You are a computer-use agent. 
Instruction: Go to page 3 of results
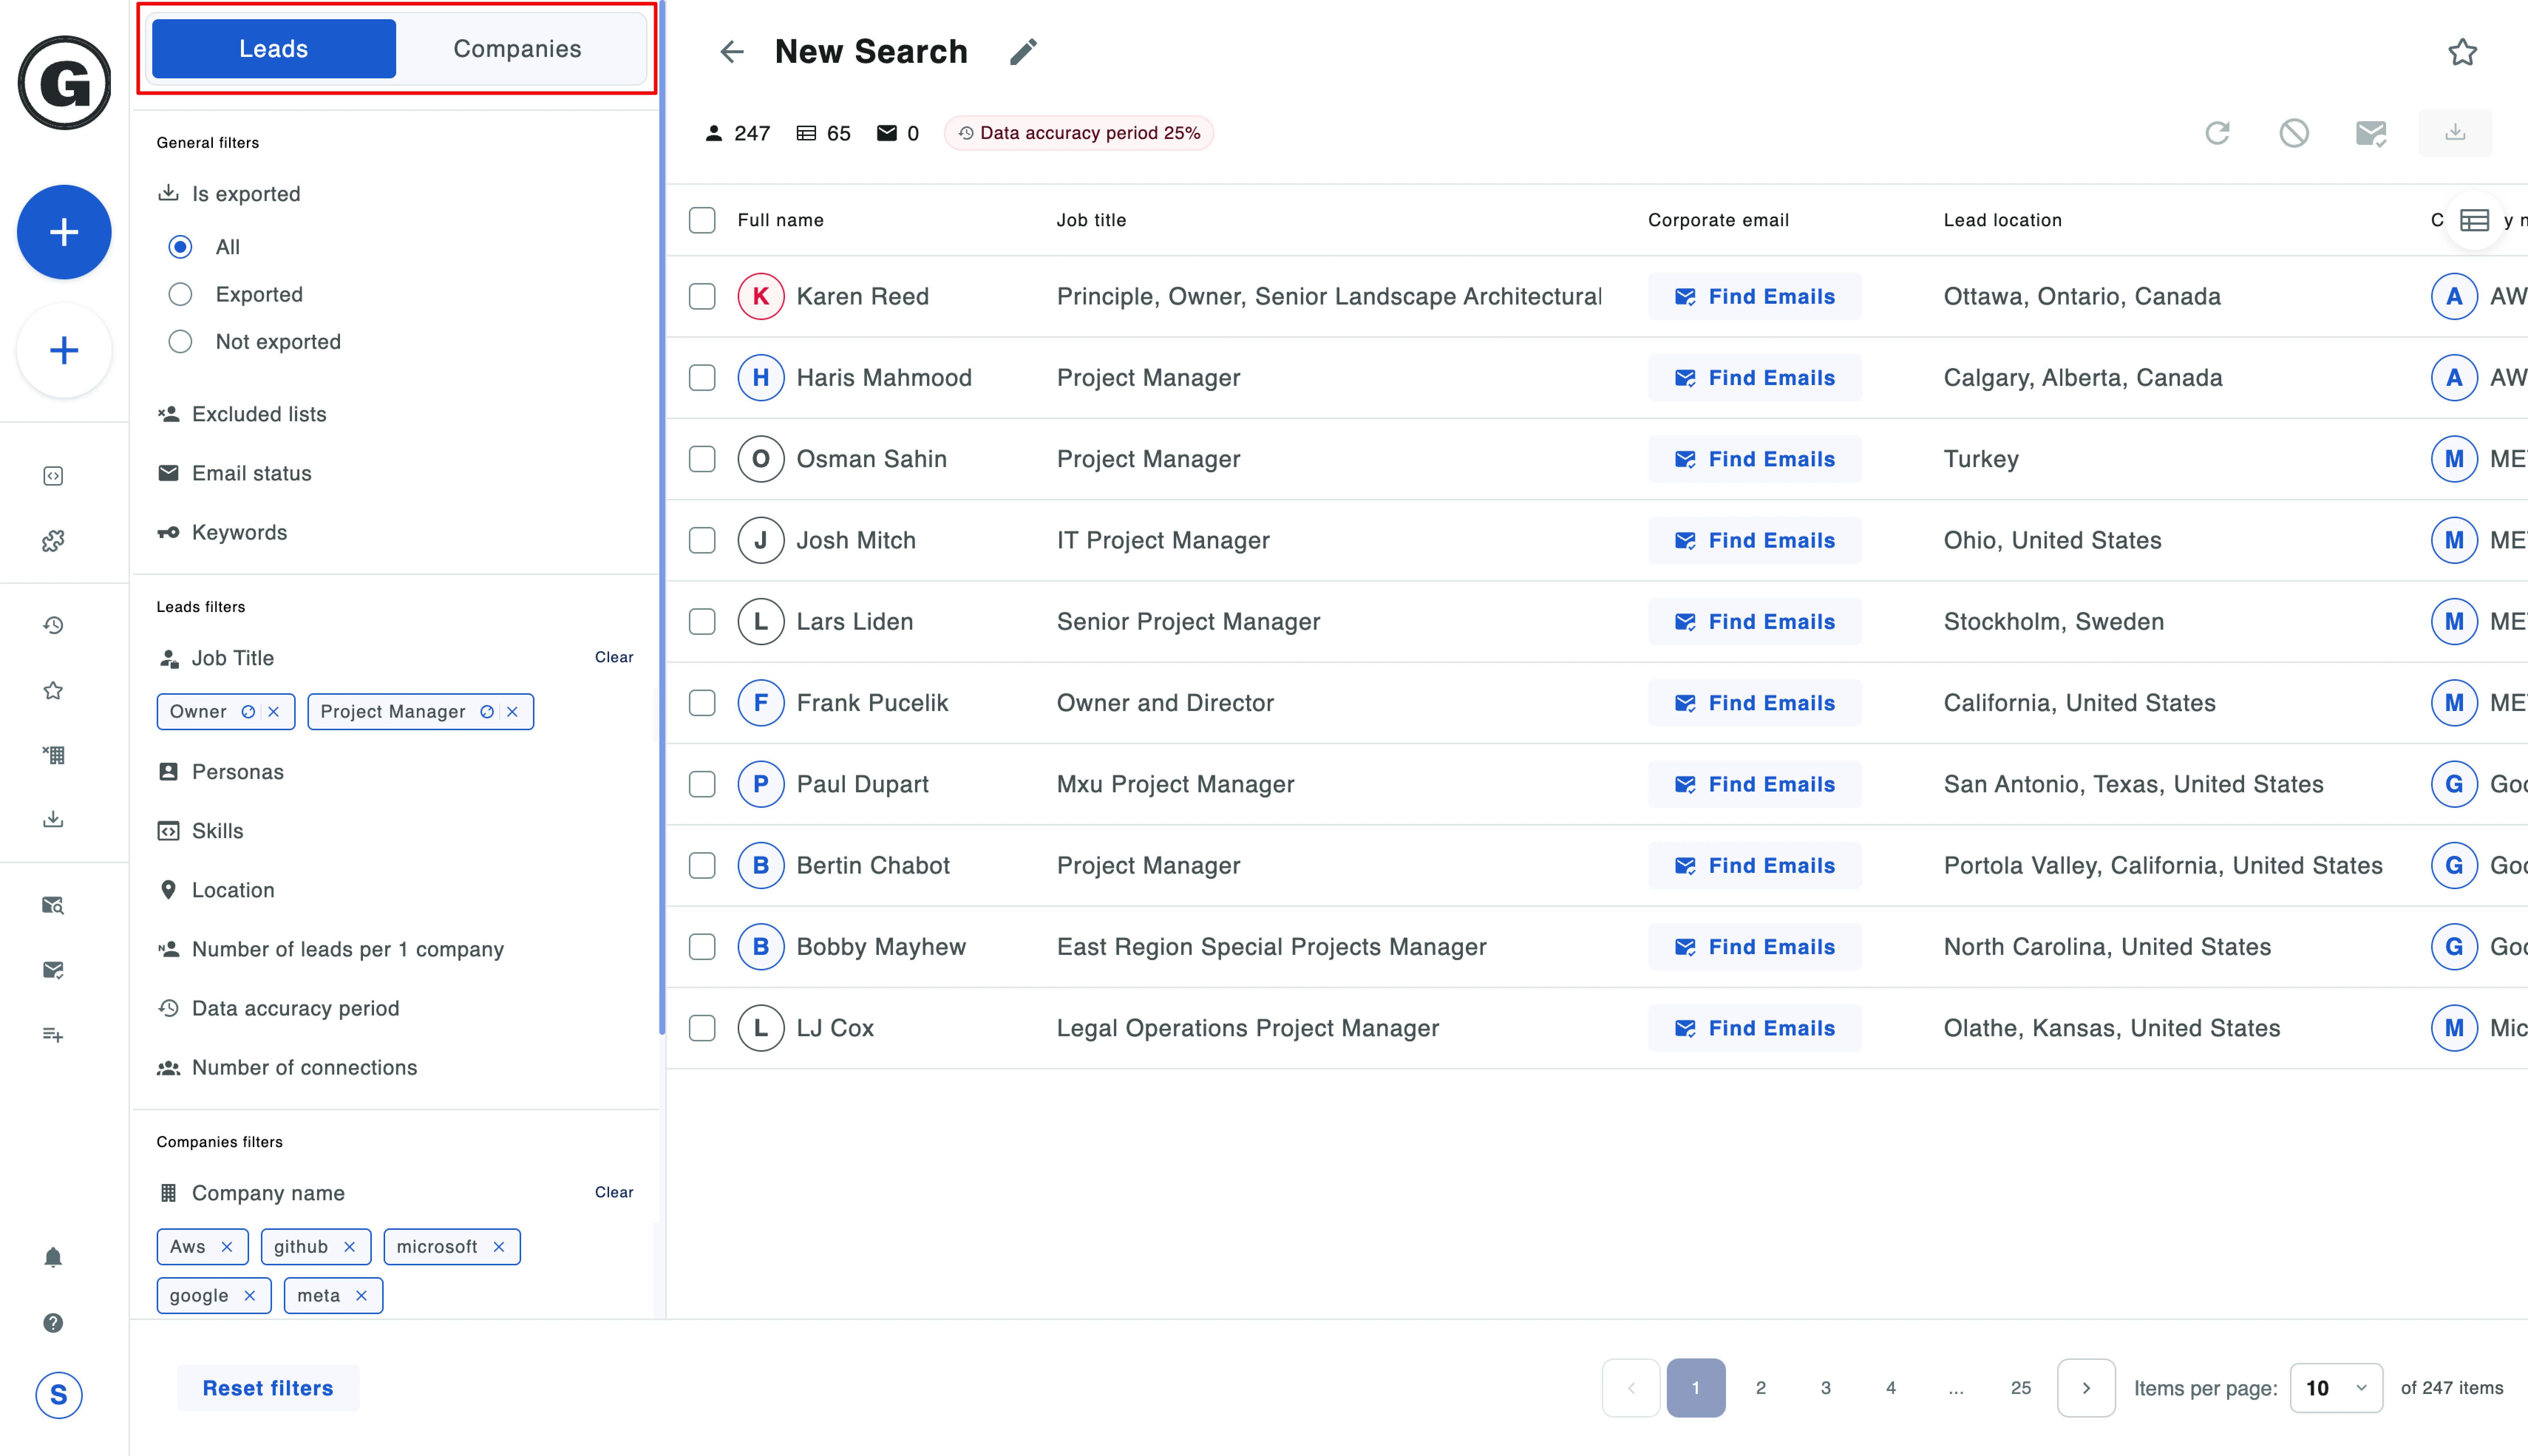(1825, 1388)
